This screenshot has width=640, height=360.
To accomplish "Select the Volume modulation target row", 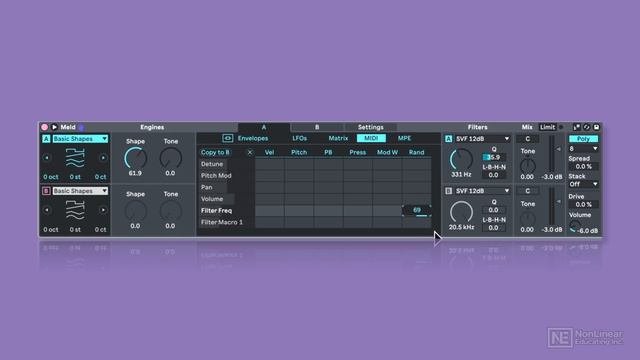I will pyautogui.click(x=212, y=199).
